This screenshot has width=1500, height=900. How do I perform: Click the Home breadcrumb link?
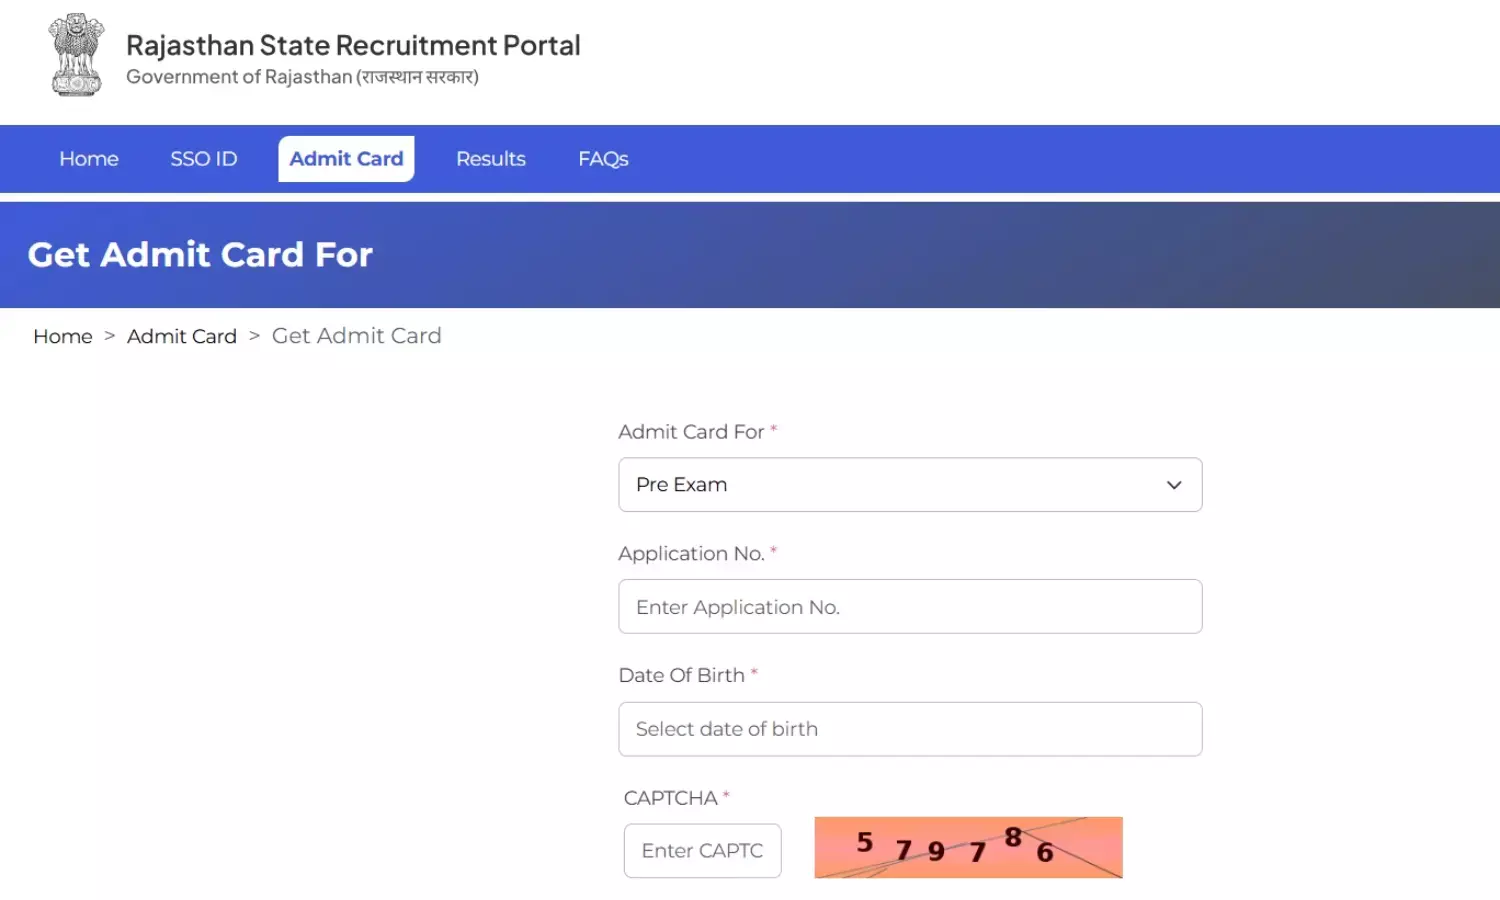point(62,336)
